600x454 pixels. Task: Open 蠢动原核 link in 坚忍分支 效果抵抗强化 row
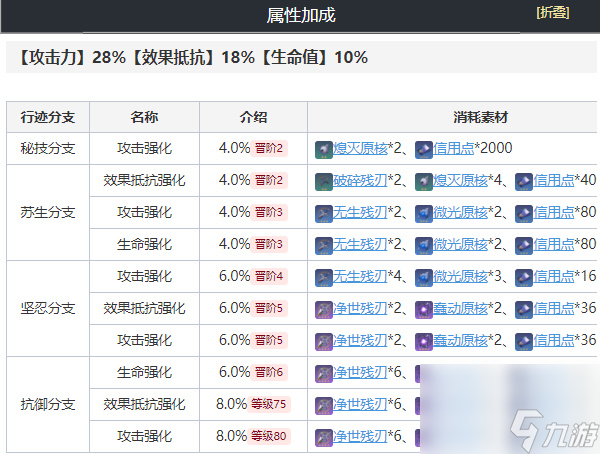click(461, 308)
